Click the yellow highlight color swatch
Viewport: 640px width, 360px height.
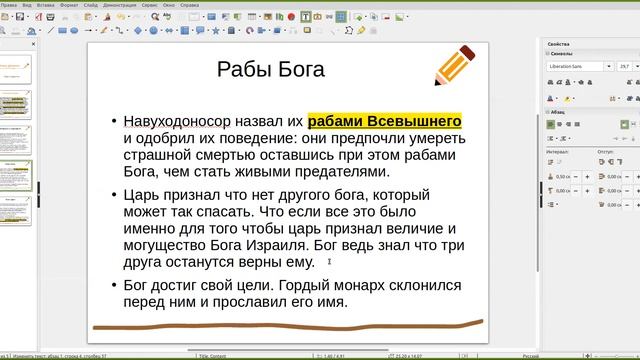click(x=567, y=99)
